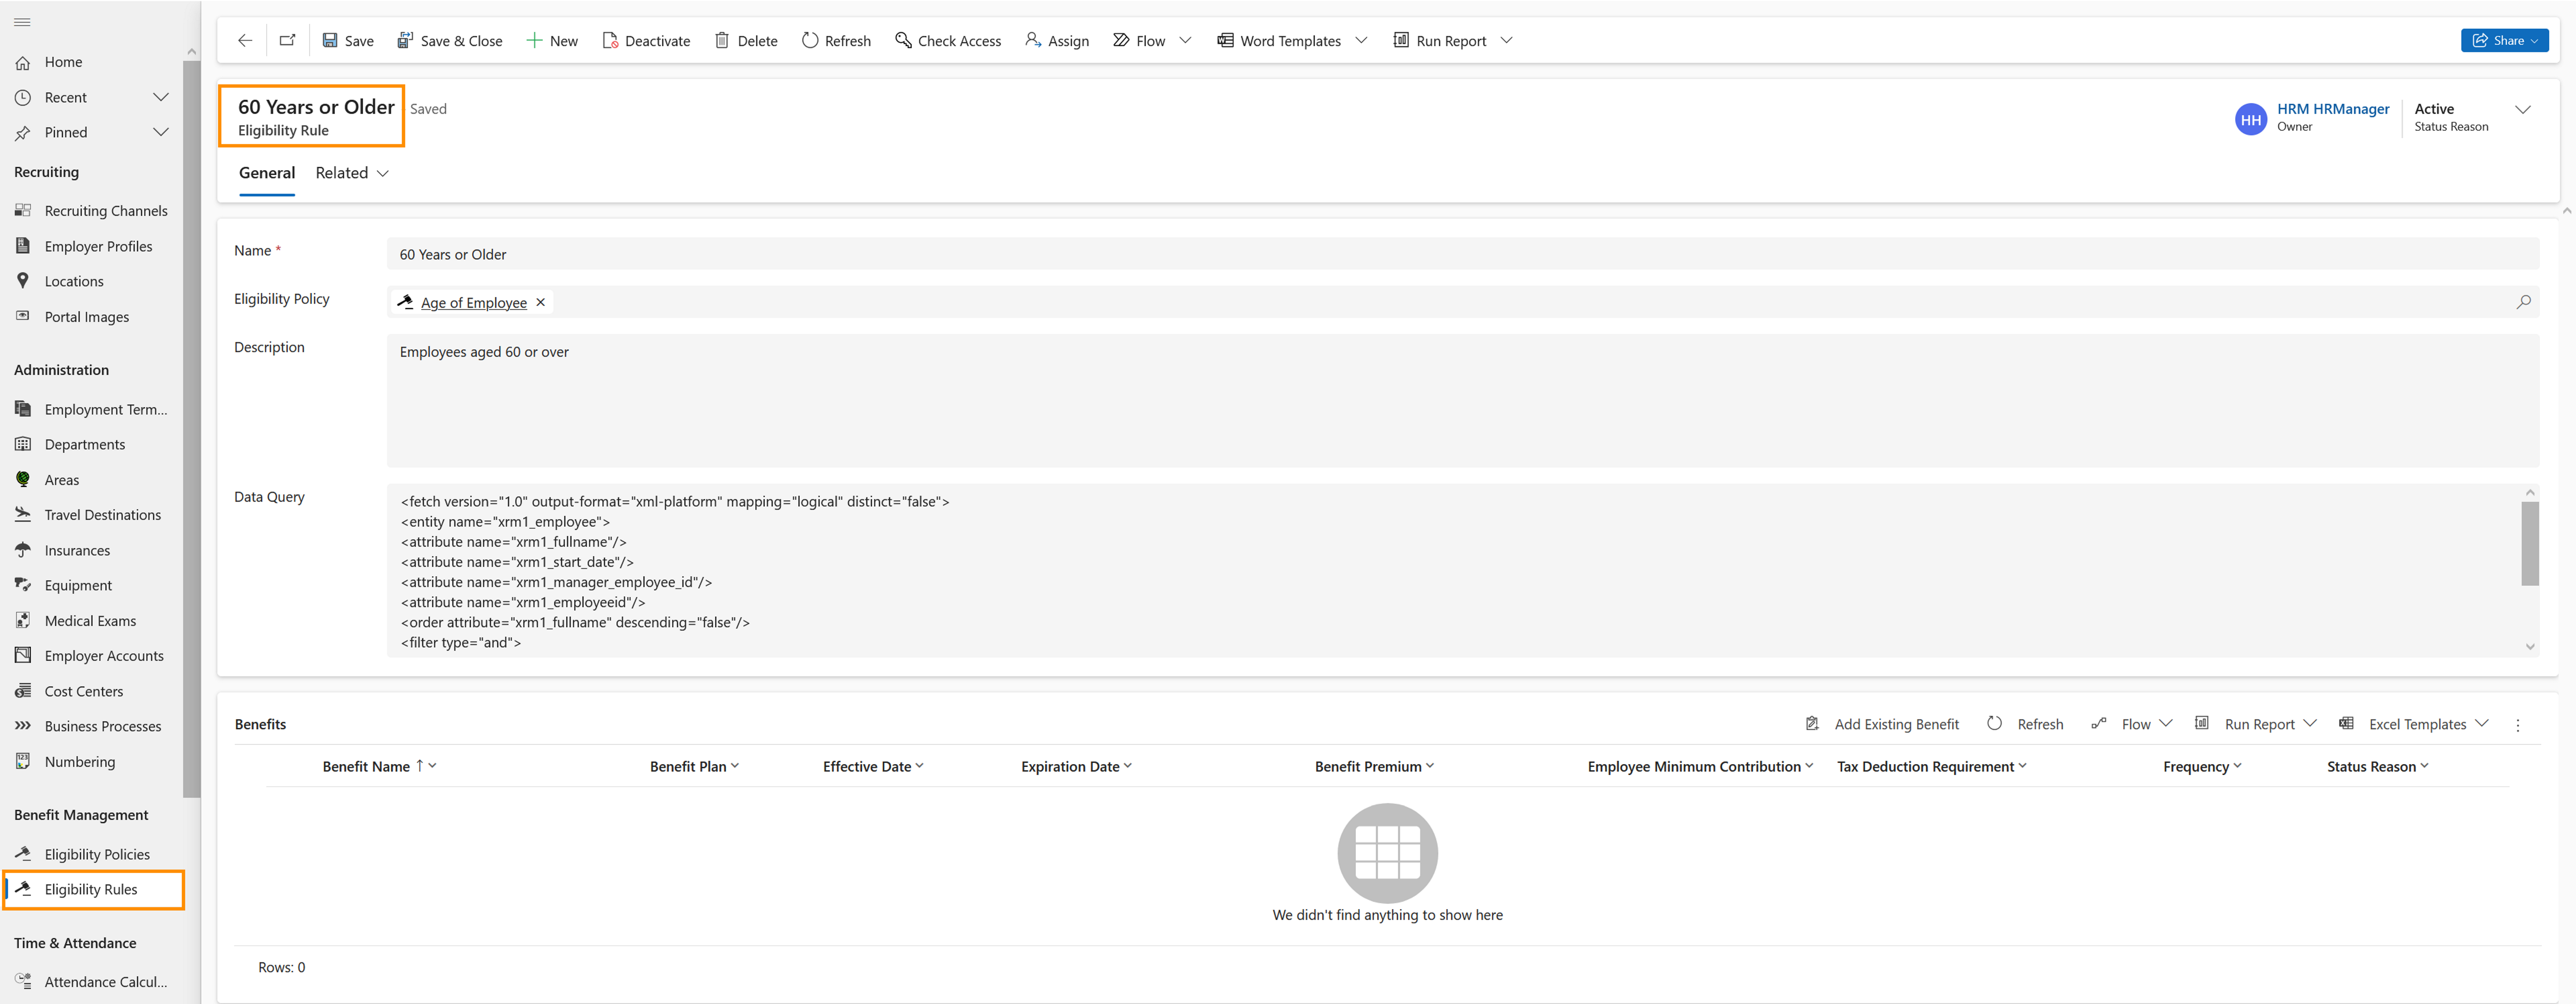Deactivate this eligibility rule
Screen dimensions: 2576x1004
tap(646, 41)
